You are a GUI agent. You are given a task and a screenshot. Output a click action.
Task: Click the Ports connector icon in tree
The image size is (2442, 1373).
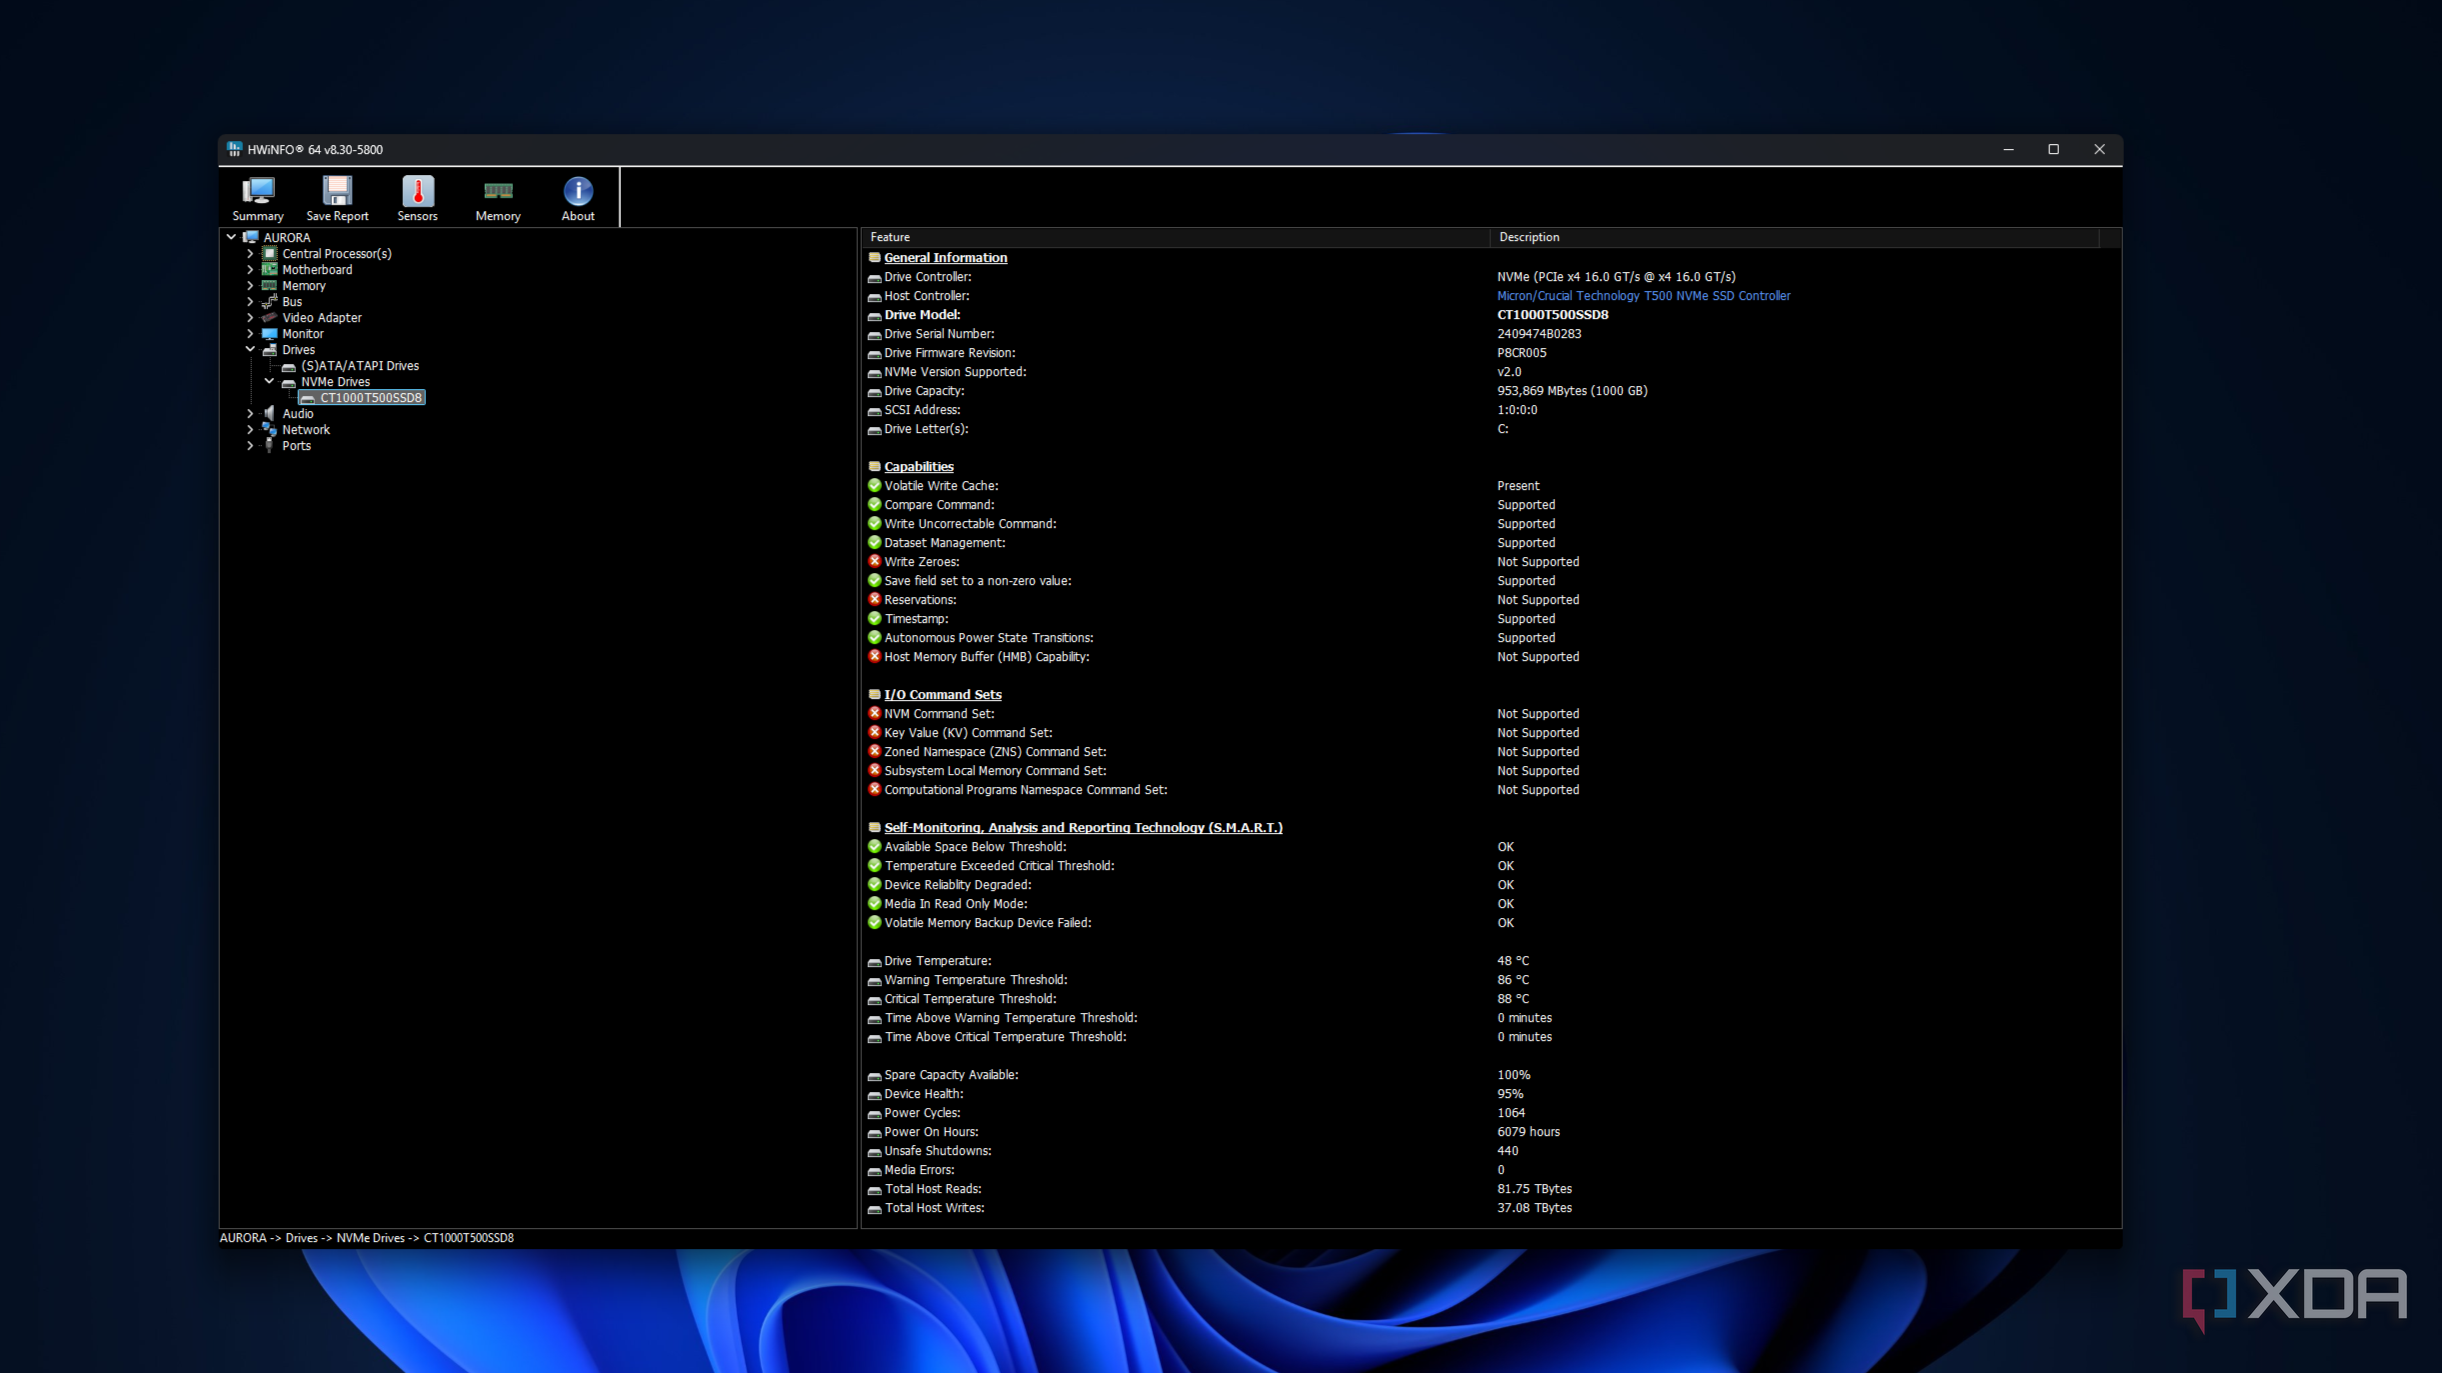tap(269, 445)
